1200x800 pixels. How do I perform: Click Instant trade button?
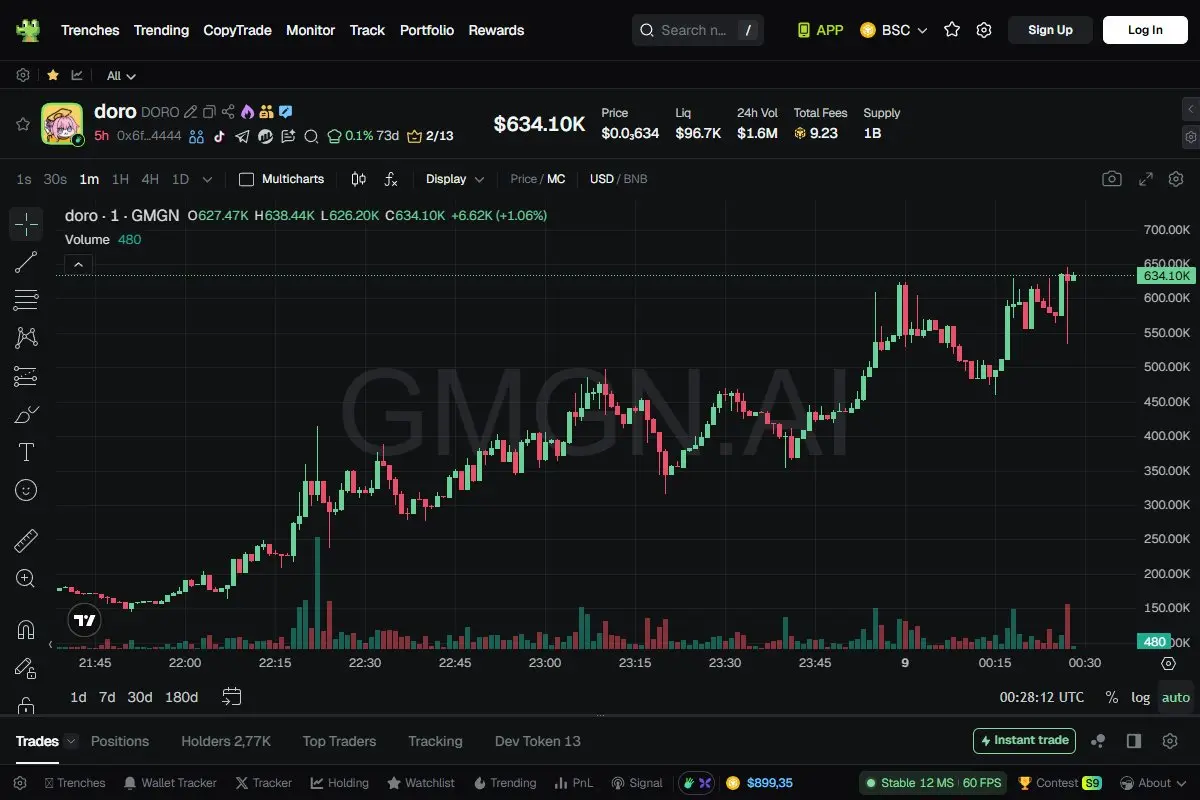pos(1024,741)
